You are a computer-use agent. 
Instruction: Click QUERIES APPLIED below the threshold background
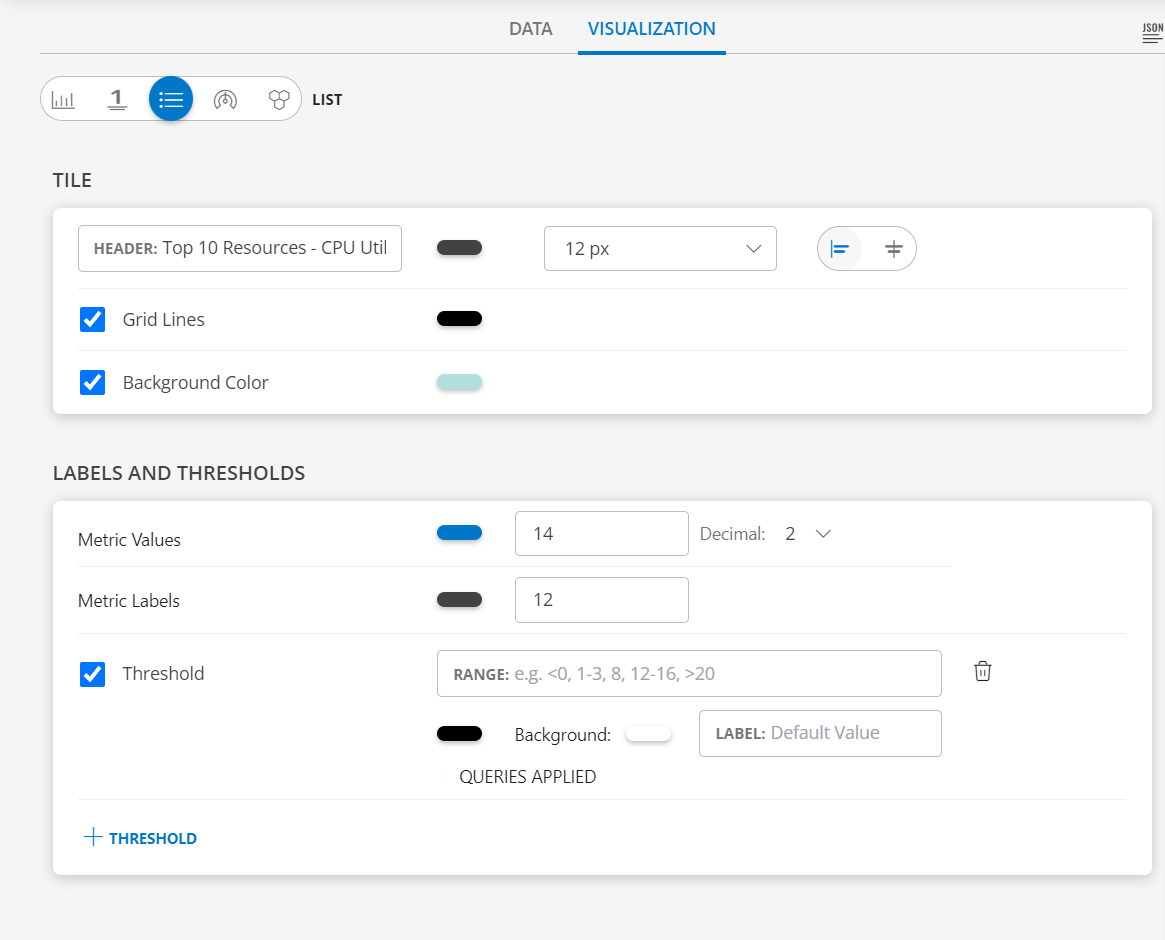(527, 776)
